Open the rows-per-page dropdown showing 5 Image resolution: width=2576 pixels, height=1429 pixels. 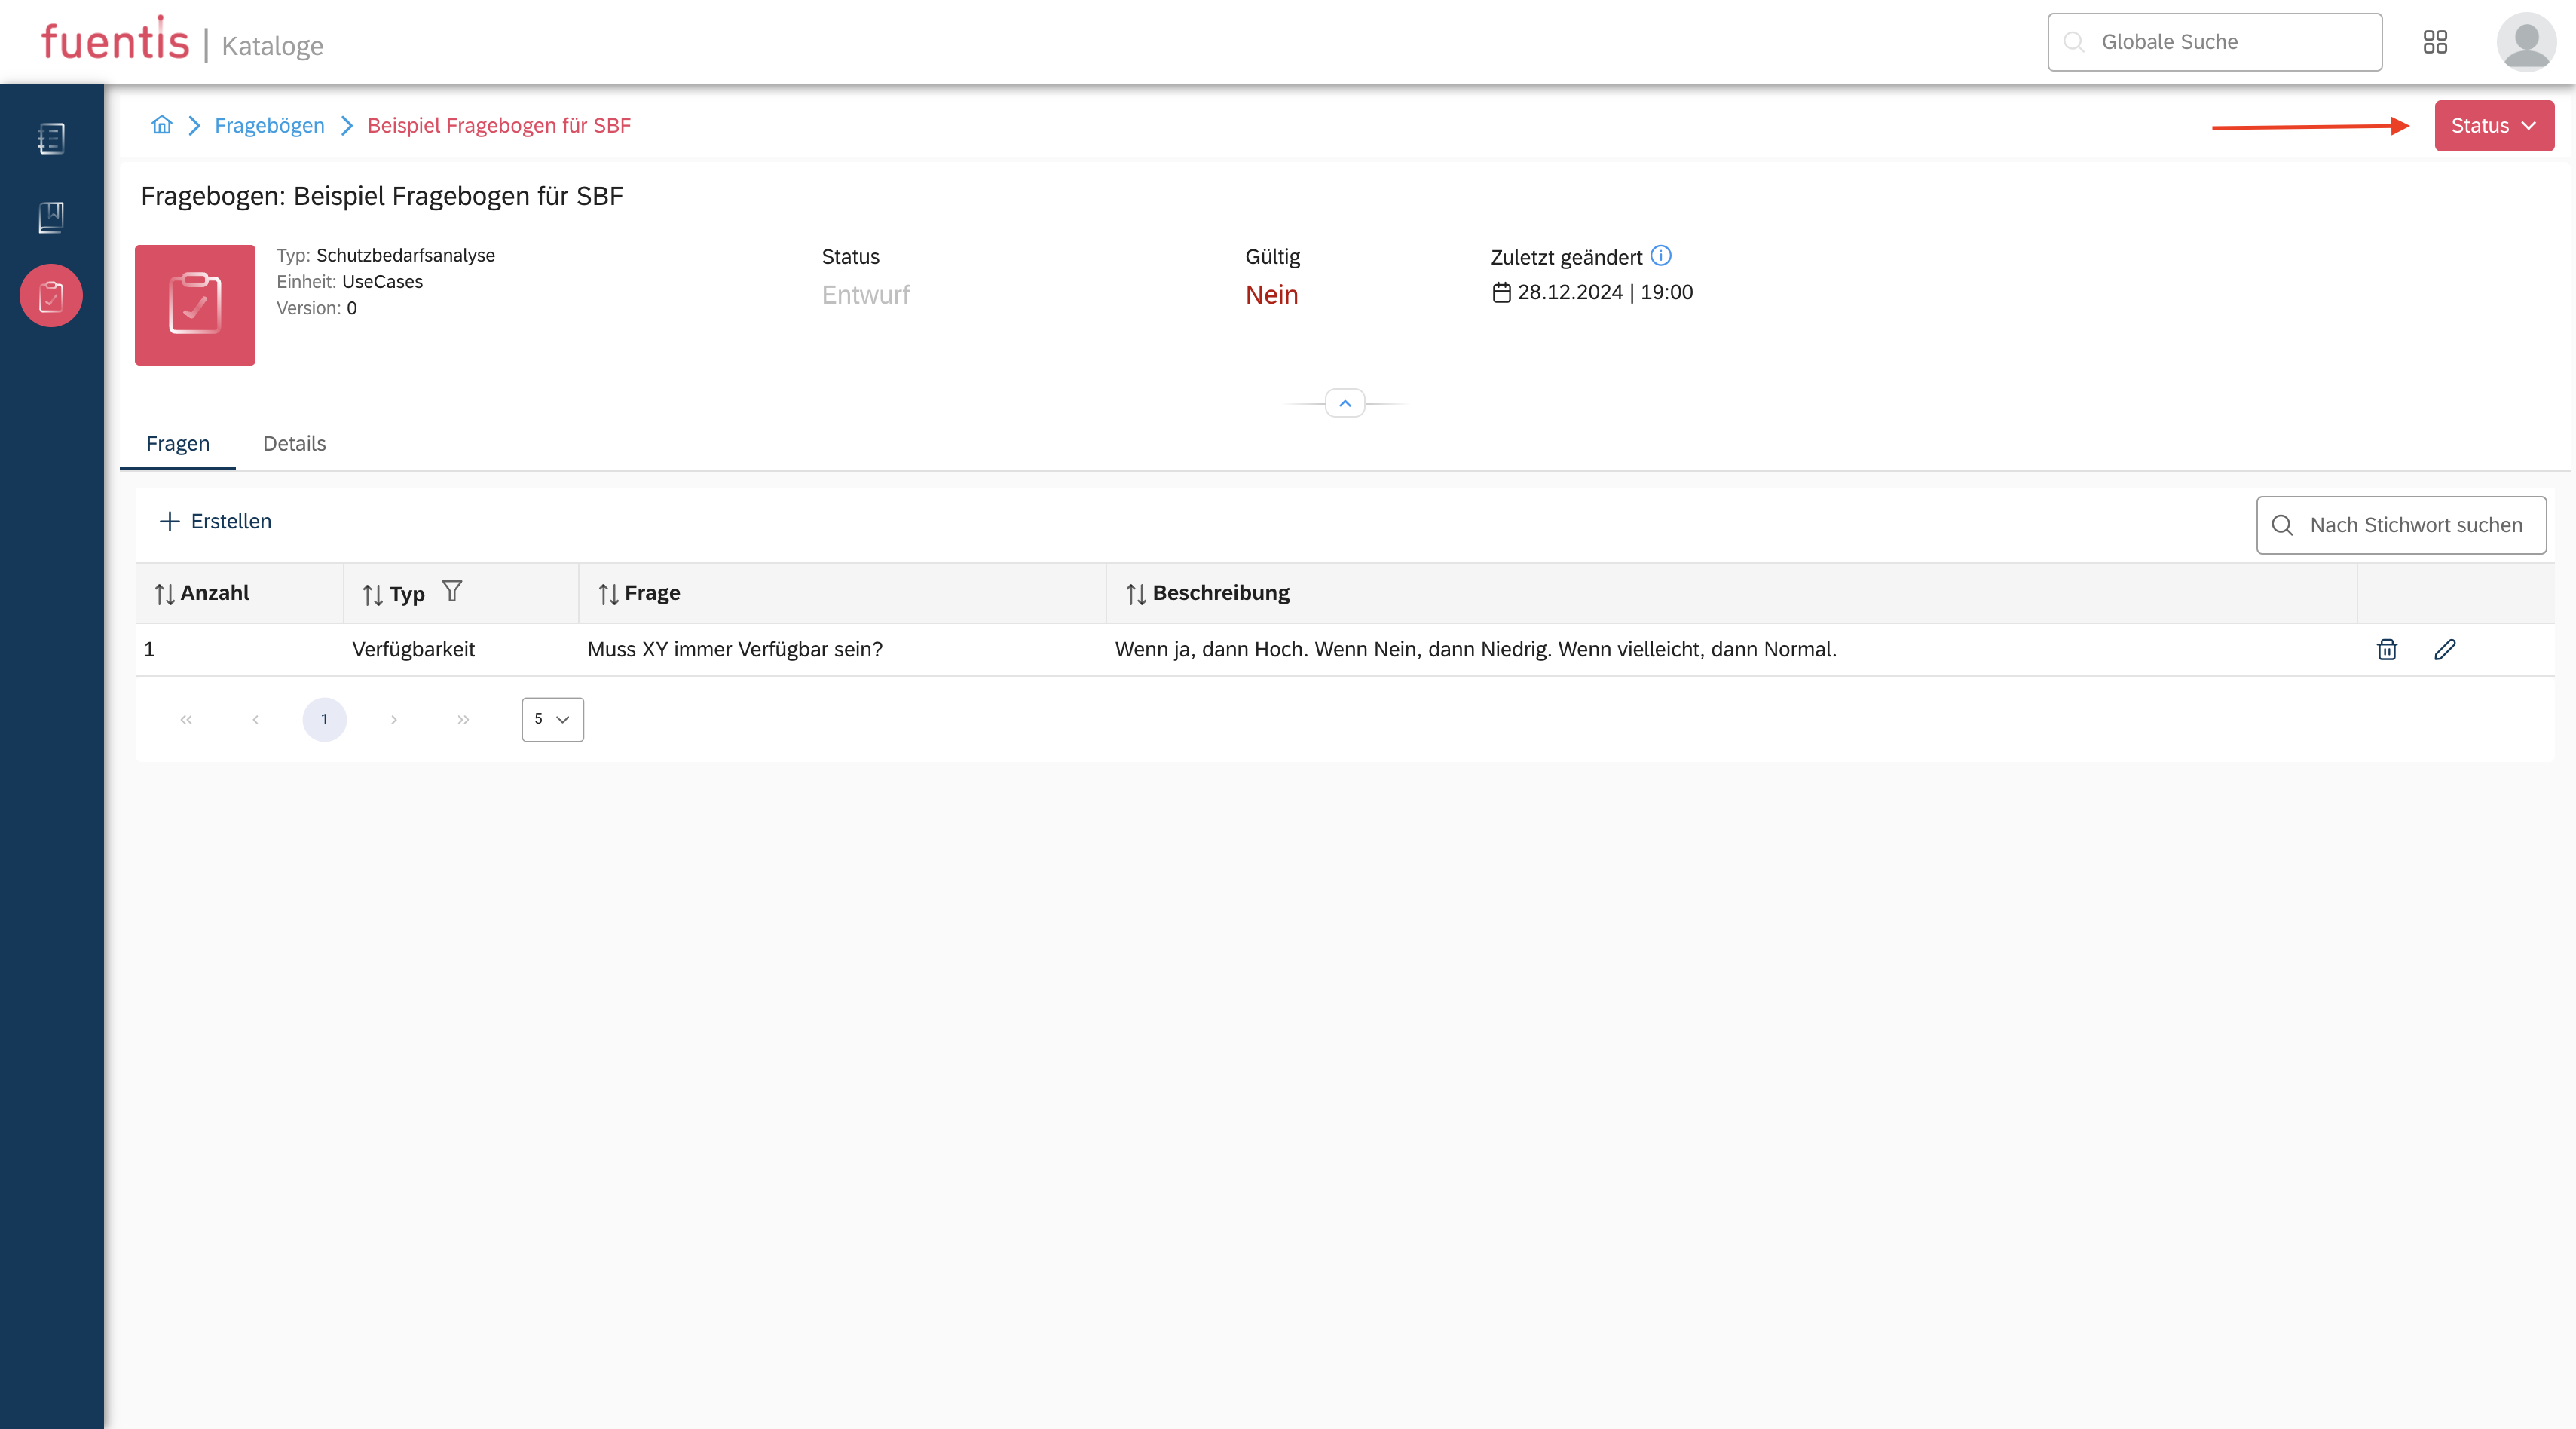(x=552, y=719)
